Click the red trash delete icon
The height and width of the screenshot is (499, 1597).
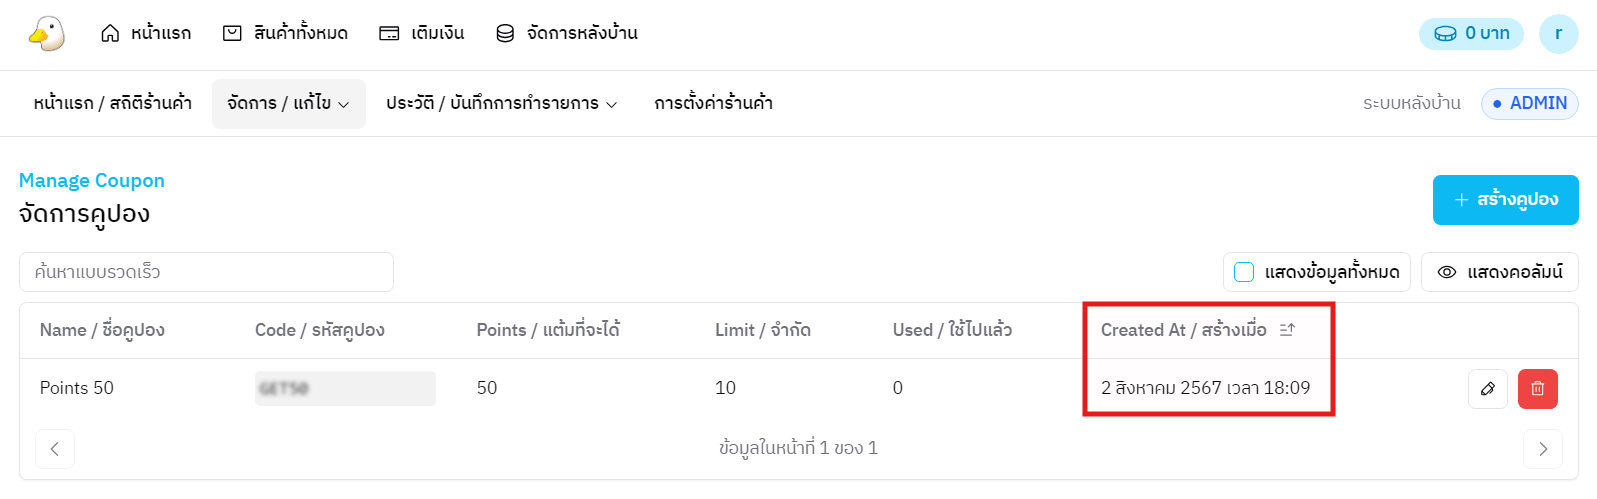click(x=1537, y=389)
